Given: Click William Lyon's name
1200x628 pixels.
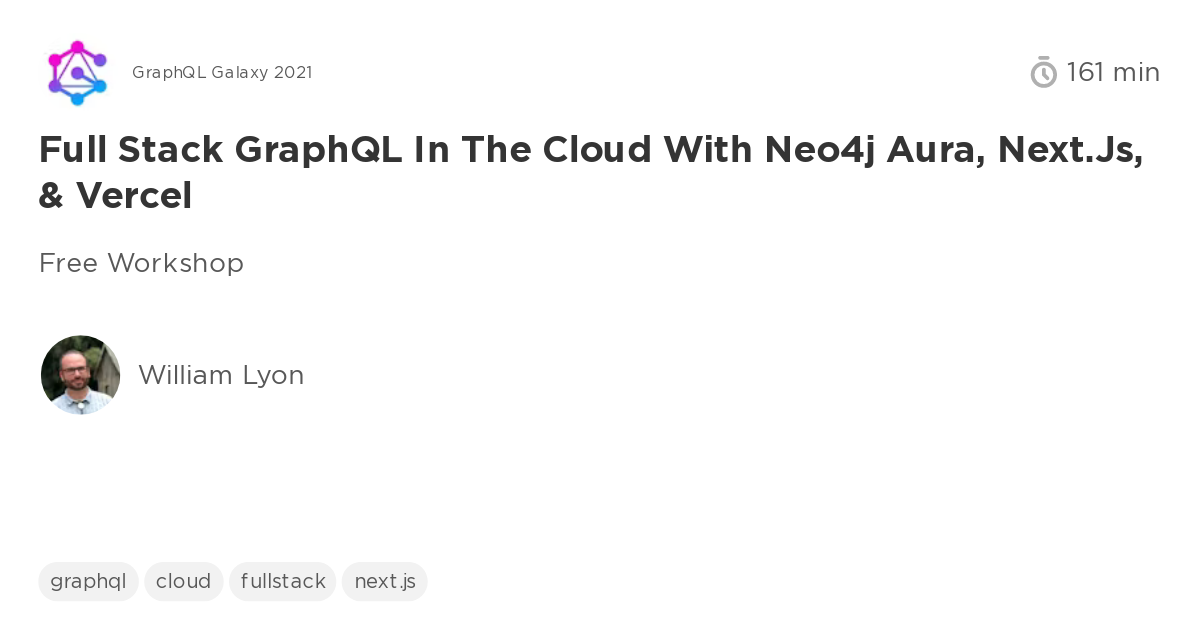Looking at the screenshot, I should click(x=221, y=376).
